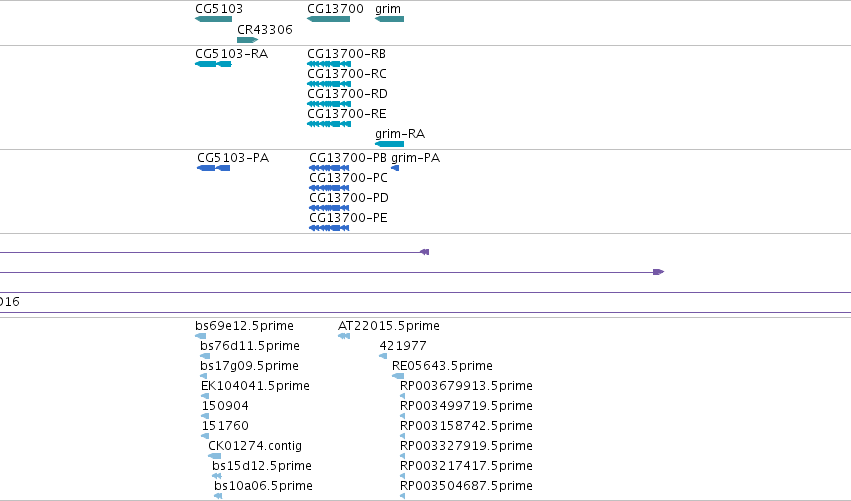Click the left-pointing purple feature arrowhead
851x501 pixels.
pos(424,252)
